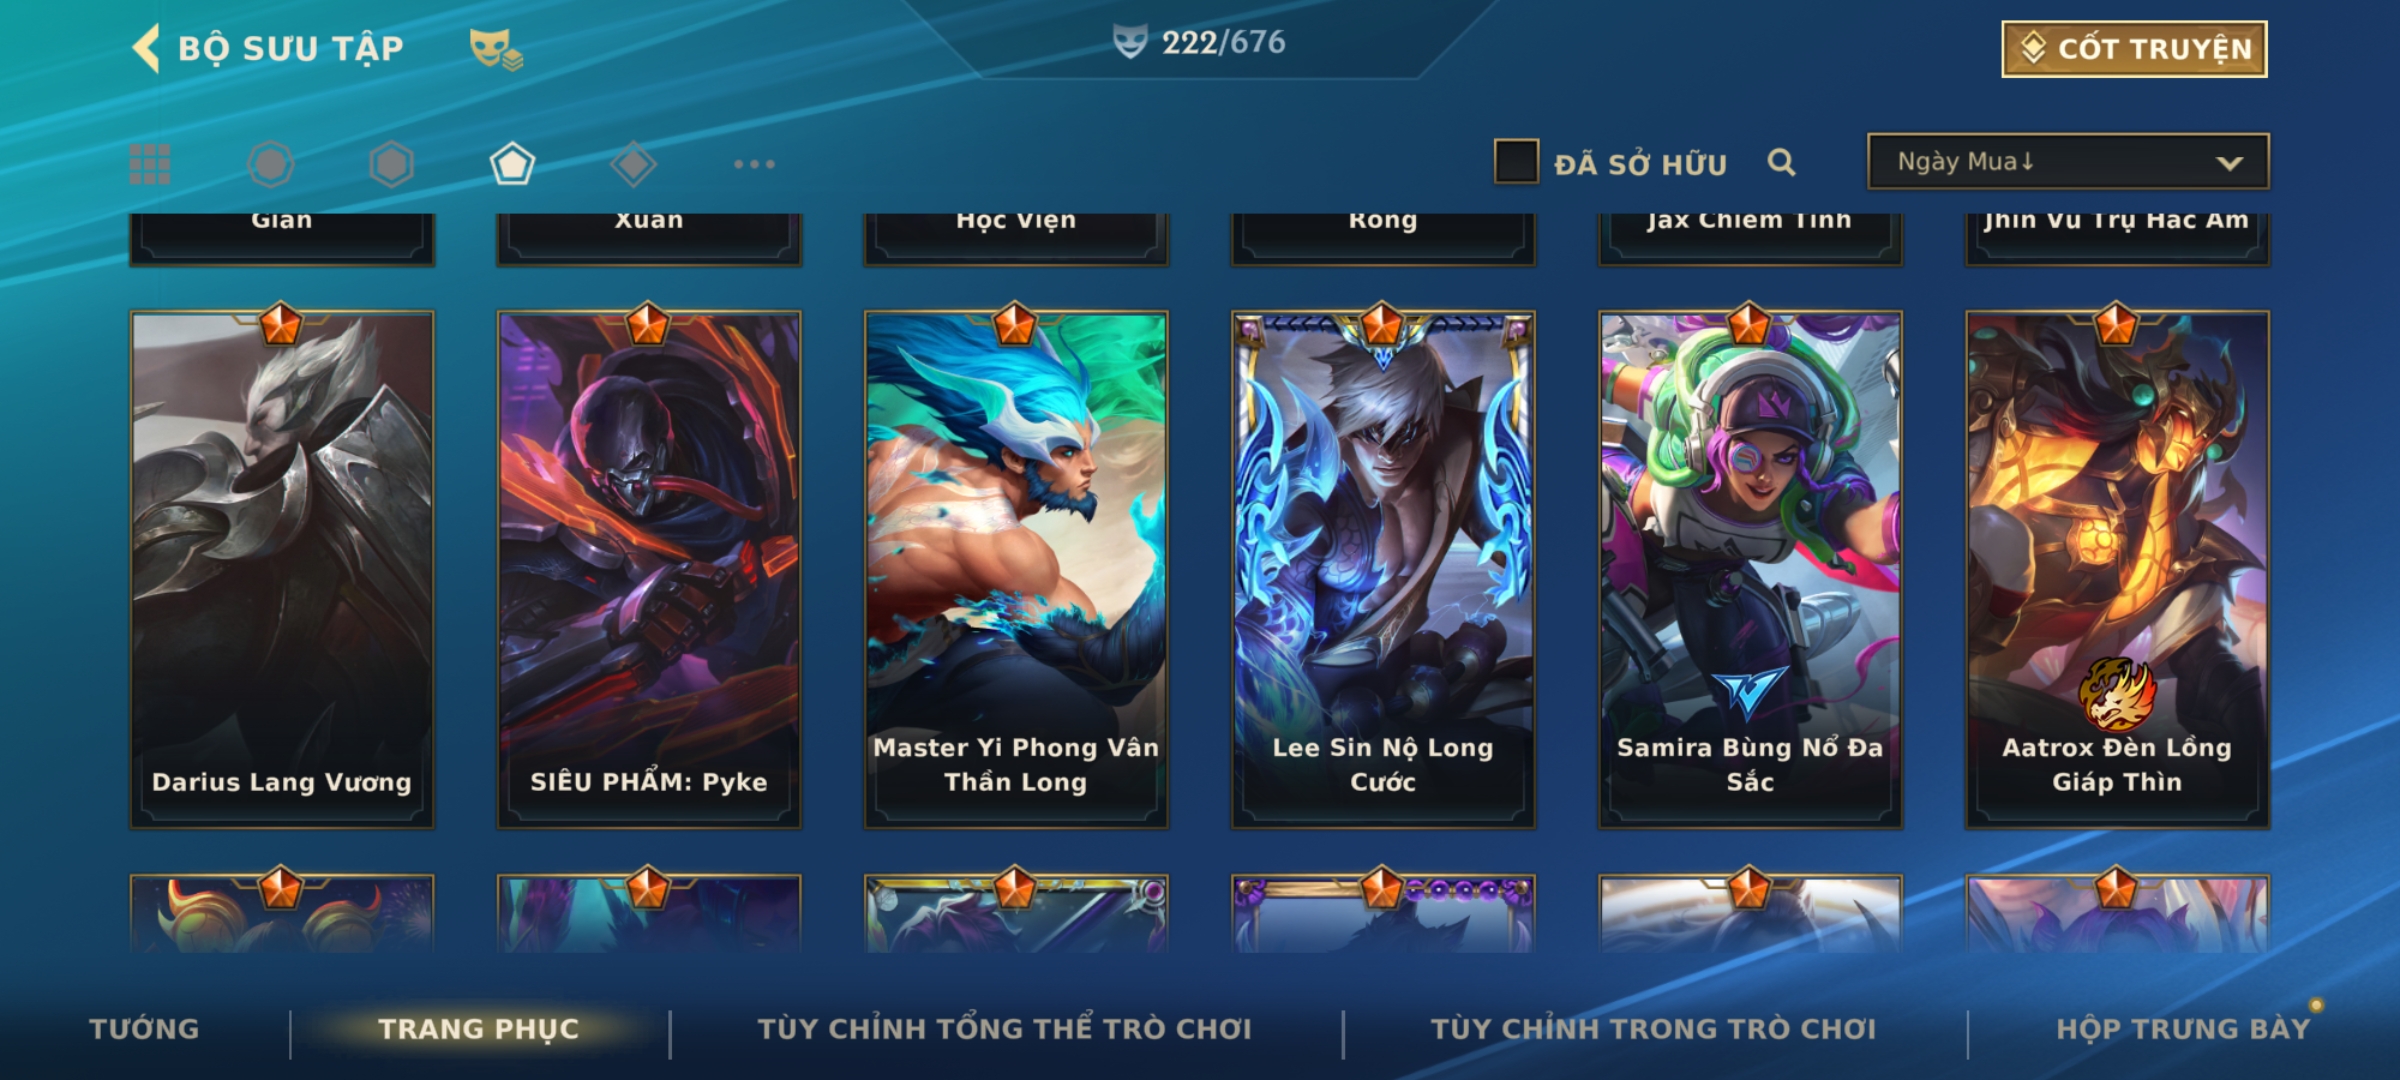The height and width of the screenshot is (1080, 2400).
Task: Filter skins by the circular rarity icon
Action: point(271,164)
